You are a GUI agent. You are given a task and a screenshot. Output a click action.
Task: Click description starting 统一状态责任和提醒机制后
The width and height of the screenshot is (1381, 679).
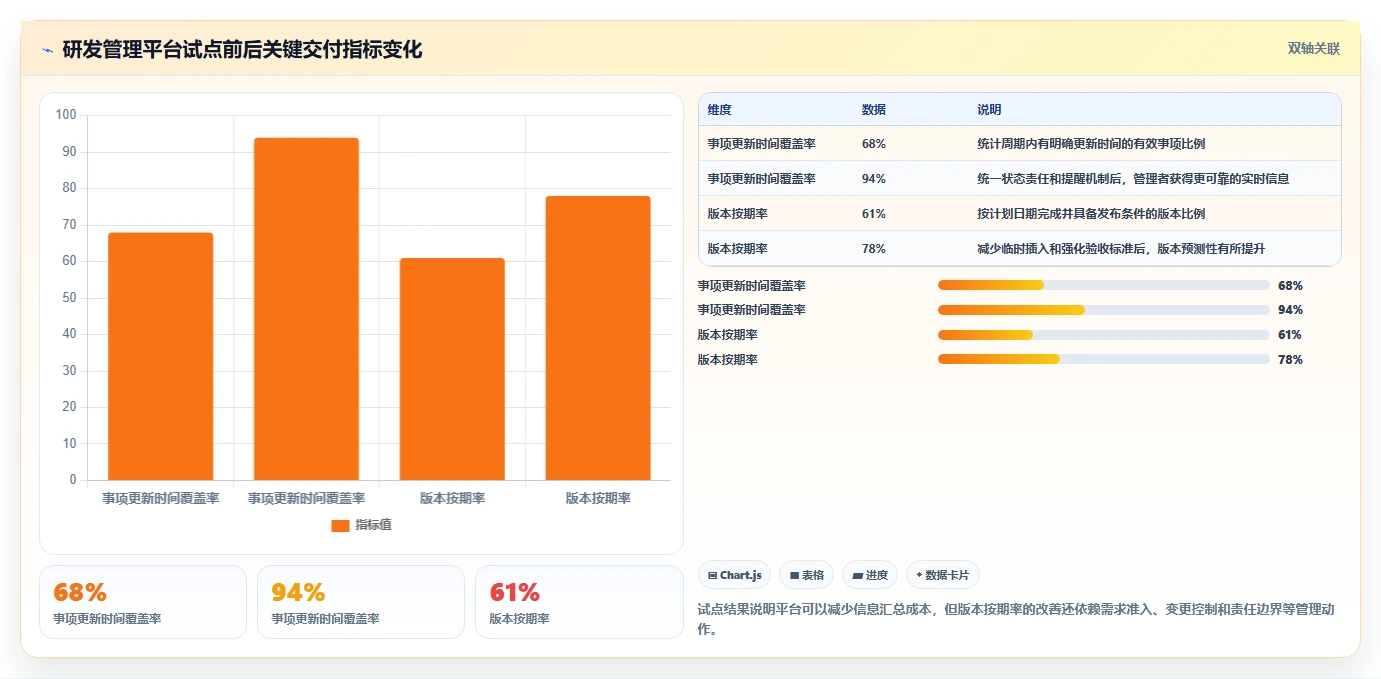point(1133,179)
